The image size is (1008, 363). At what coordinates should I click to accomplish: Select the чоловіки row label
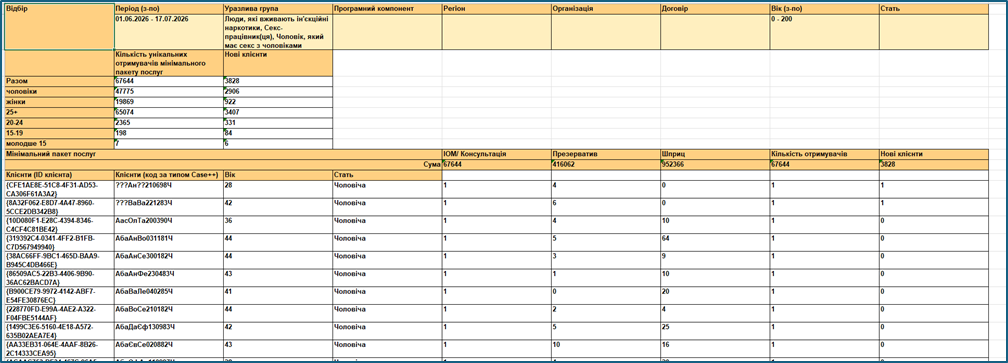pos(59,91)
